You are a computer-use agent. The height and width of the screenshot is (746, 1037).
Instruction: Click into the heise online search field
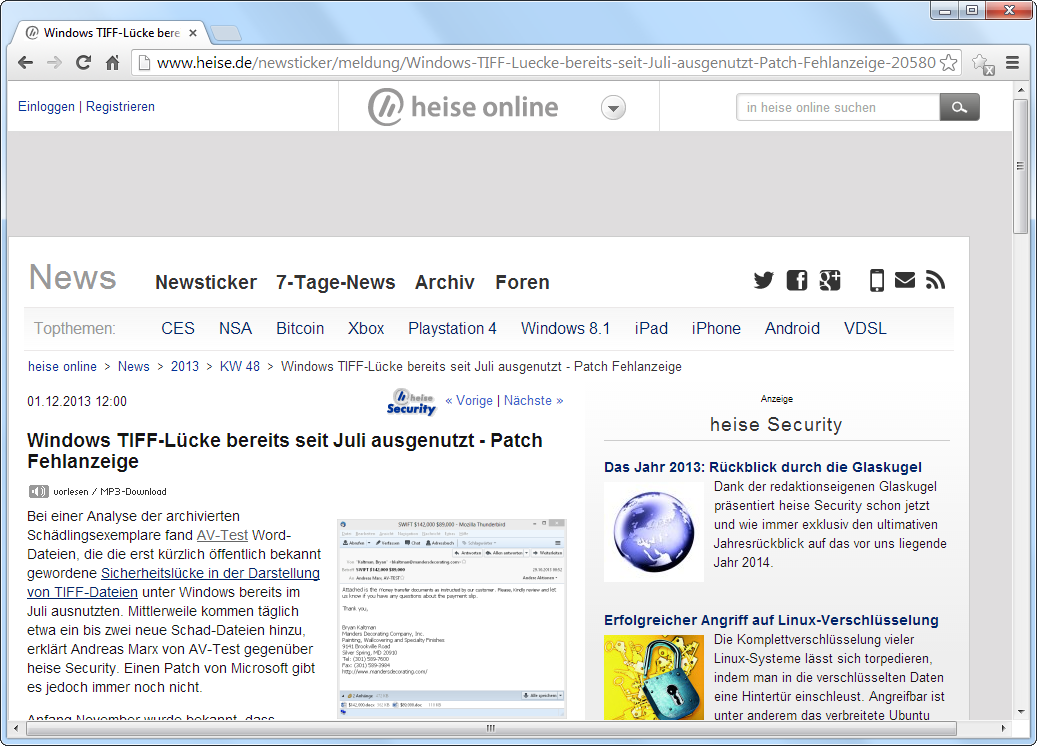click(838, 107)
